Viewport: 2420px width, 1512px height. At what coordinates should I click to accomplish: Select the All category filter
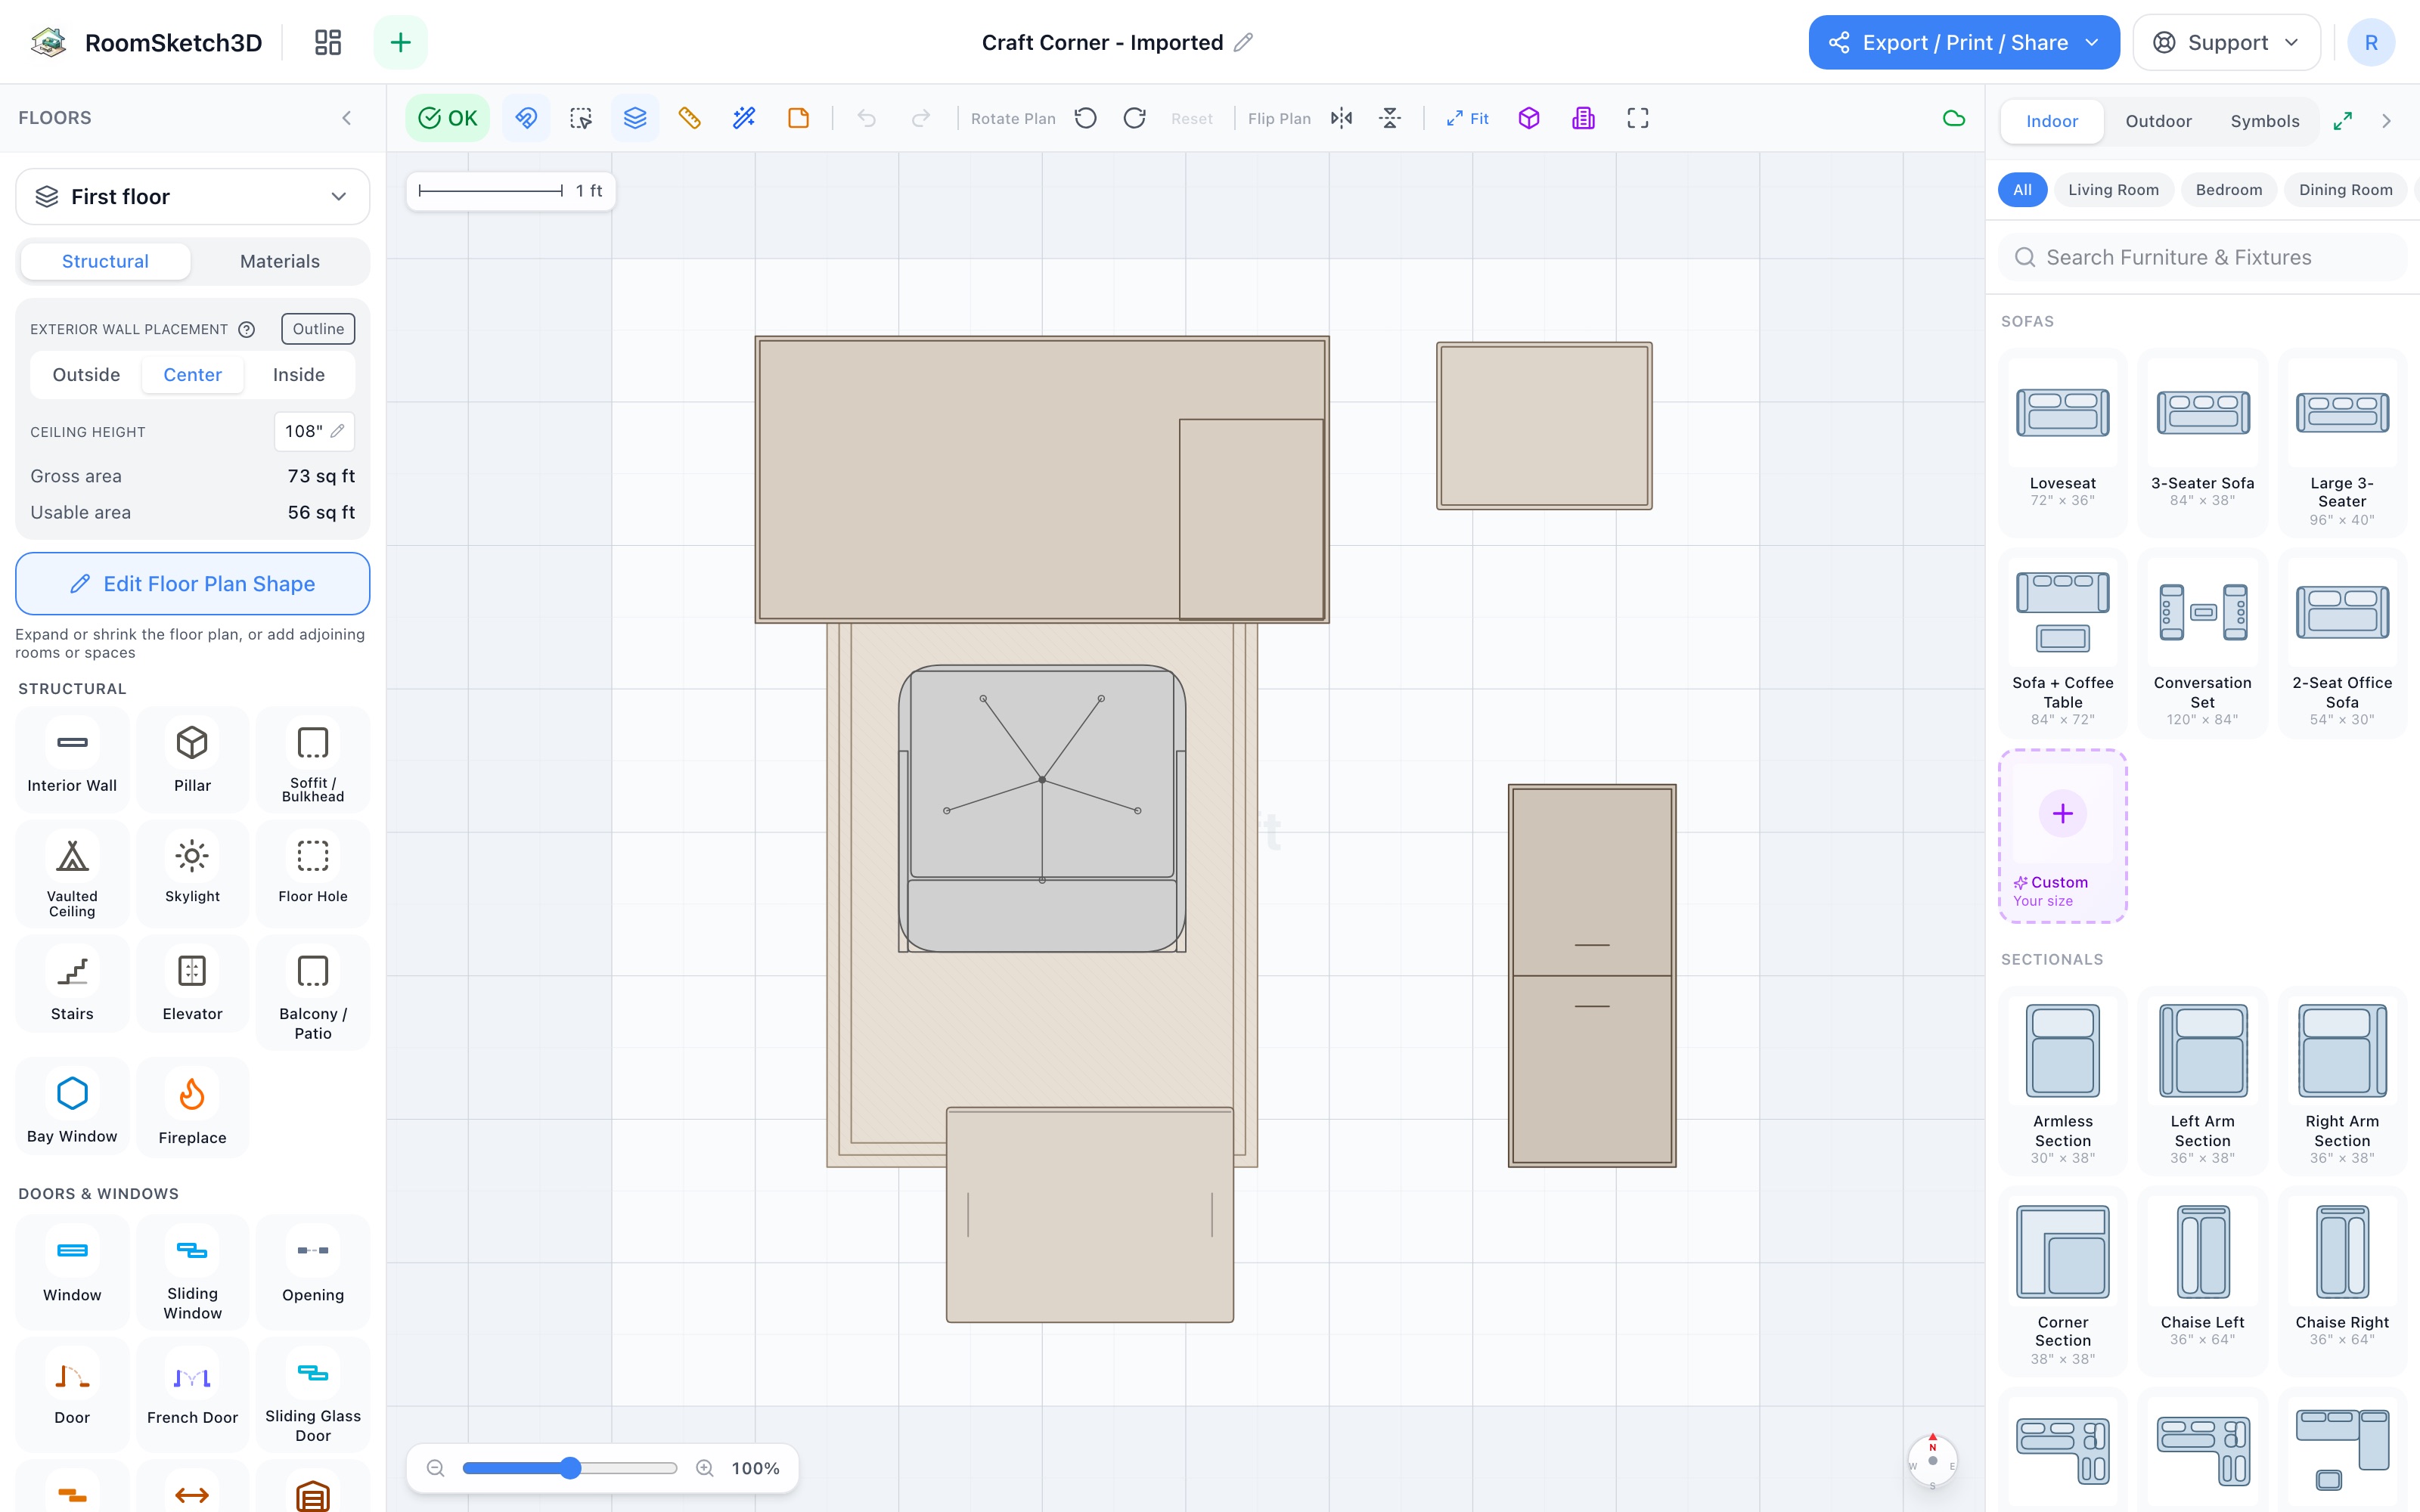click(x=2022, y=190)
